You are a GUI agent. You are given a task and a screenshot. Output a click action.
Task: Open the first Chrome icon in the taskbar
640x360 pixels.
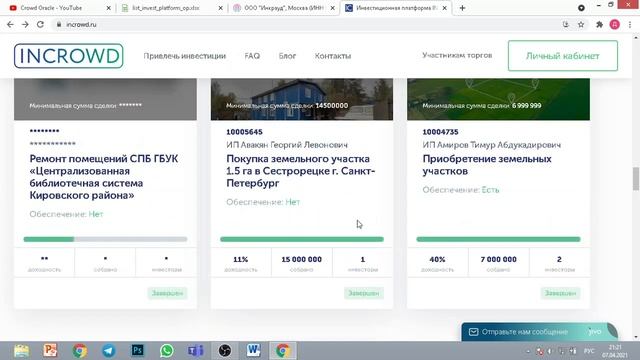tap(80, 351)
